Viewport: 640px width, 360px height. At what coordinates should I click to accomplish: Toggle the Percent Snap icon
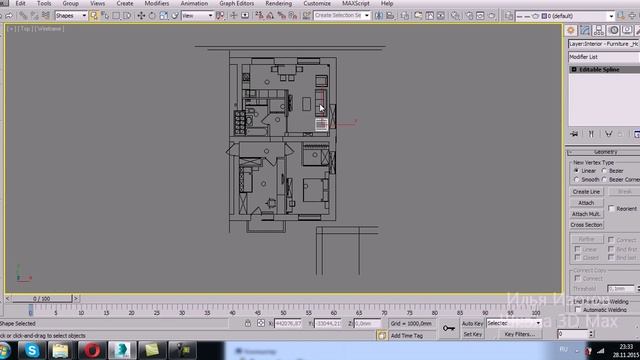(282, 16)
